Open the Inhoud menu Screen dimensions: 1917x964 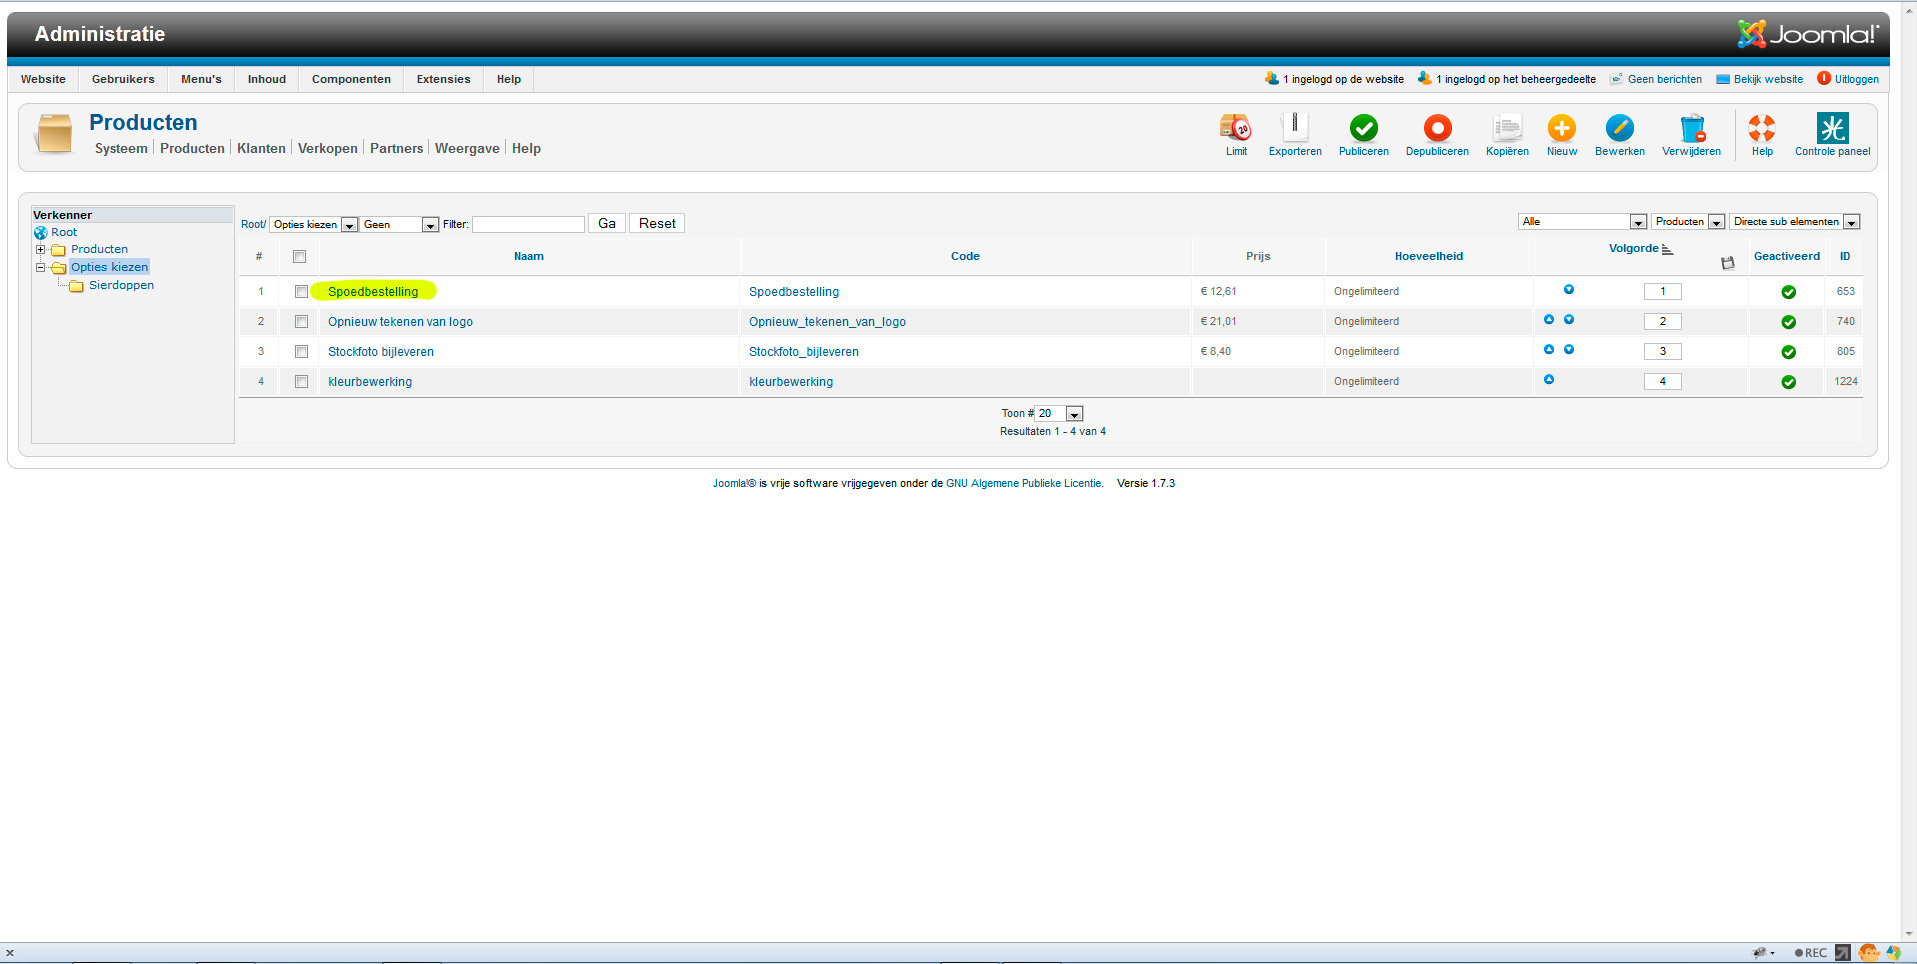click(x=267, y=80)
